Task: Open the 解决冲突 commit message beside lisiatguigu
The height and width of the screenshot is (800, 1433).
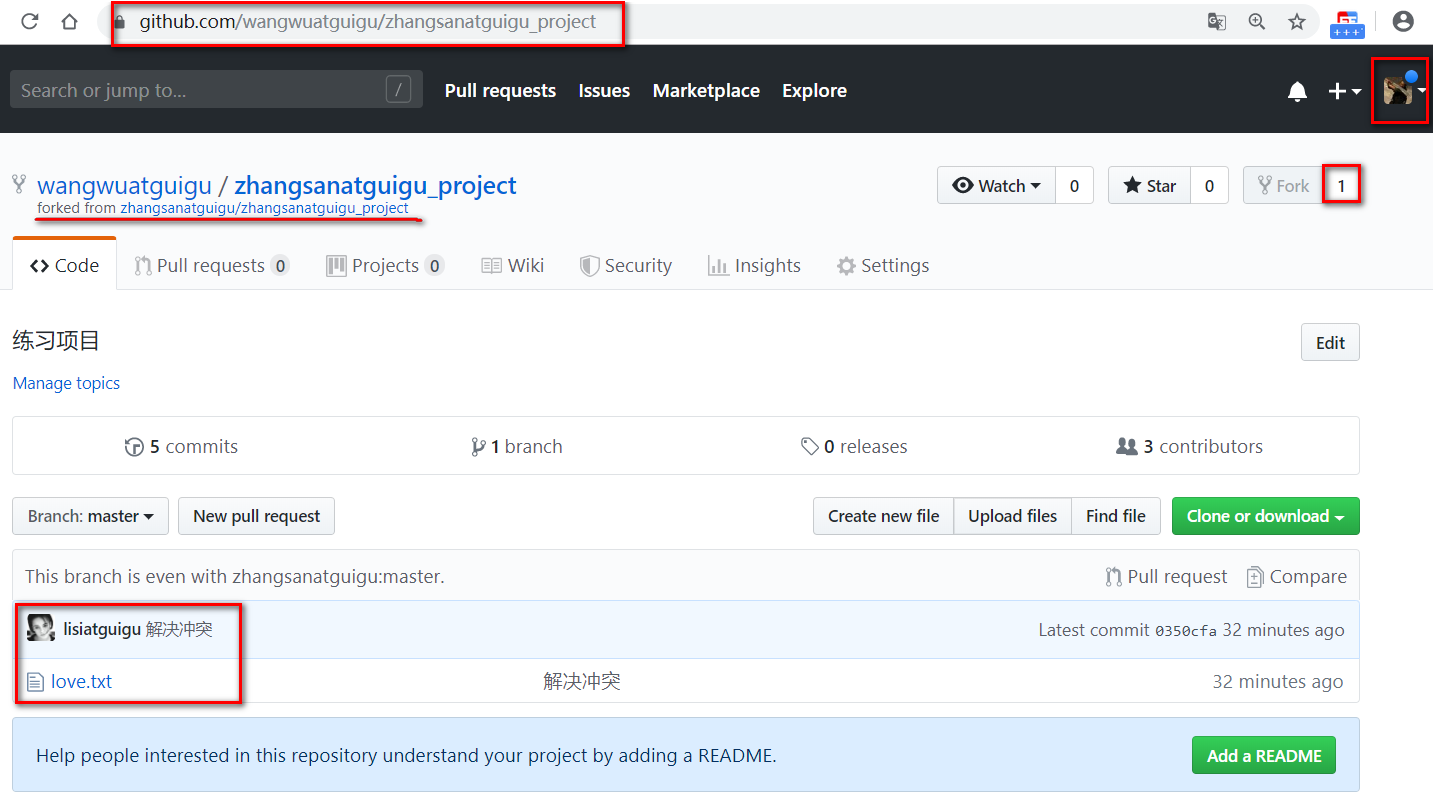Action: (x=179, y=629)
